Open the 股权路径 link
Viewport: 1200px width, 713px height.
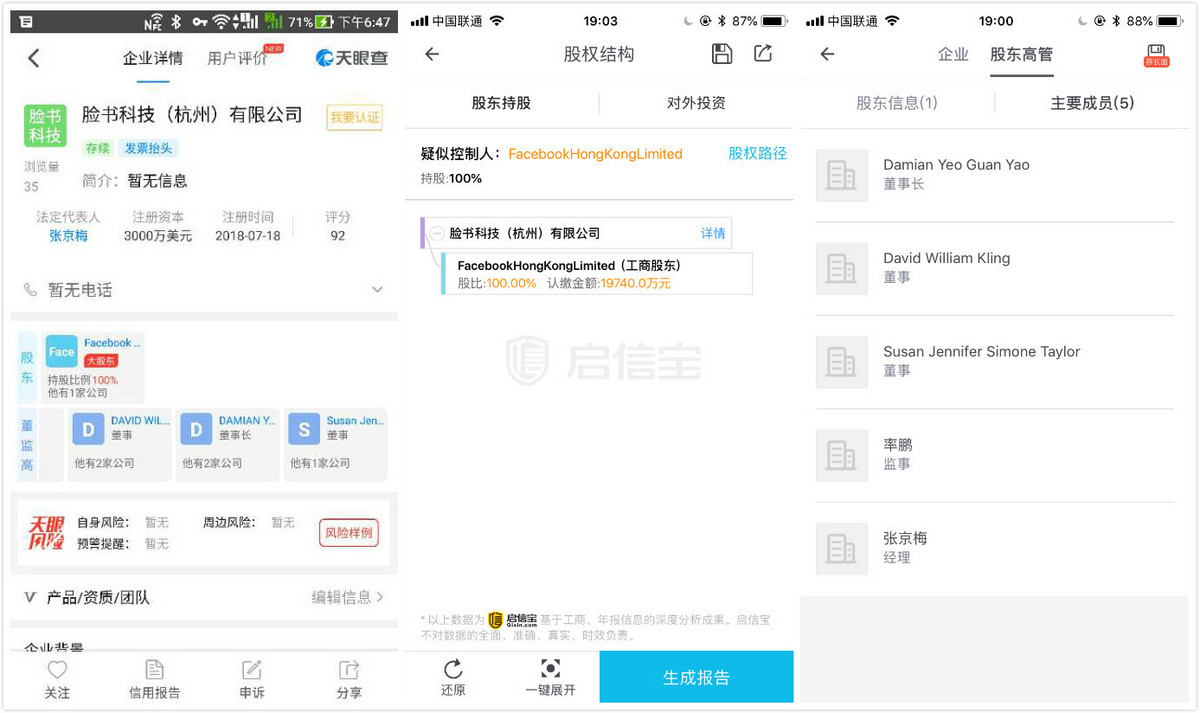coord(757,153)
